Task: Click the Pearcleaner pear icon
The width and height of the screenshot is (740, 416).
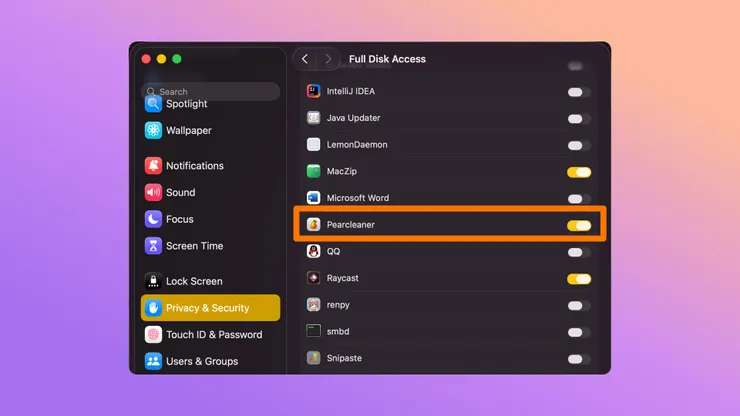Action: 313,224
